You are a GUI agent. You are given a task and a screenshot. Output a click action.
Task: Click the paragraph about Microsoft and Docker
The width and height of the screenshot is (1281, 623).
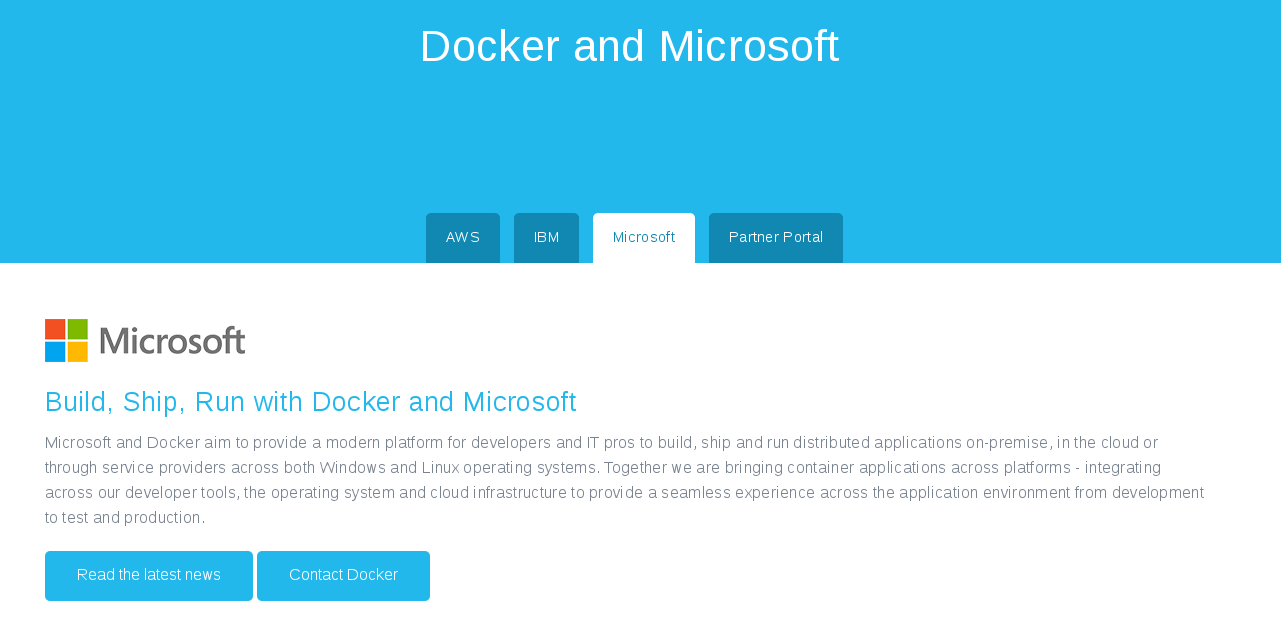point(625,480)
